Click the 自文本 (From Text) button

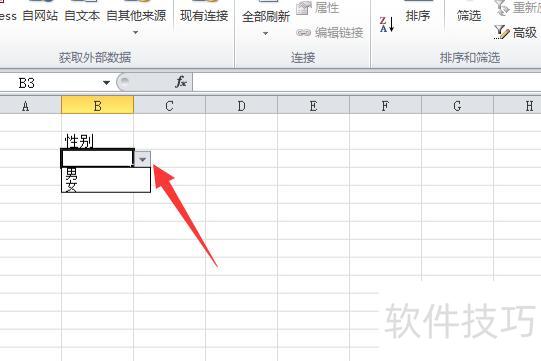pyautogui.click(x=82, y=16)
